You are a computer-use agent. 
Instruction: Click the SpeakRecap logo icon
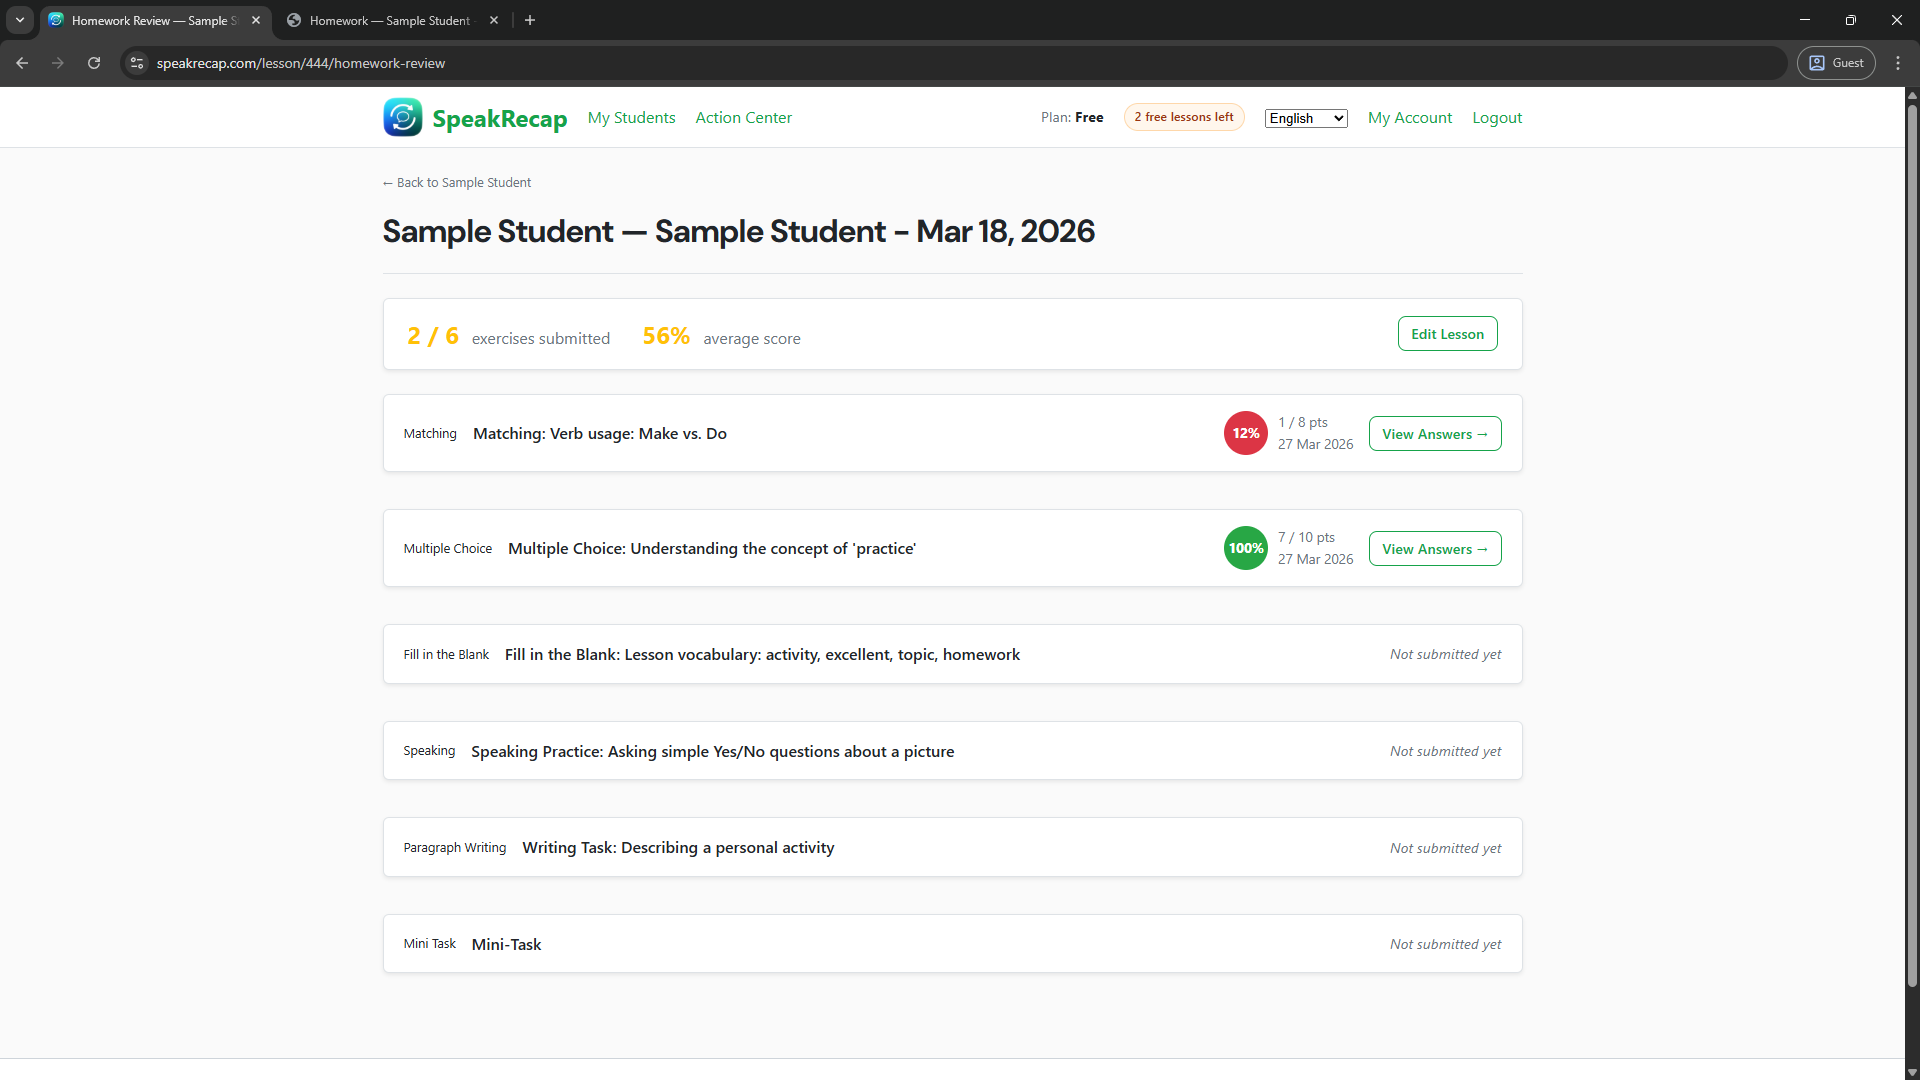402,117
